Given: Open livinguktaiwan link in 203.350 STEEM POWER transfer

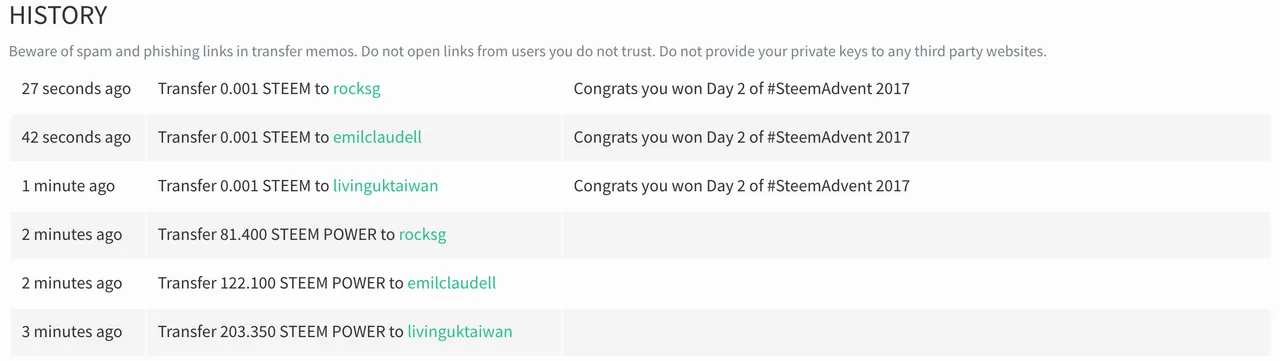Looking at the screenshot, I should pyautogui.click(x=460, y=332).
